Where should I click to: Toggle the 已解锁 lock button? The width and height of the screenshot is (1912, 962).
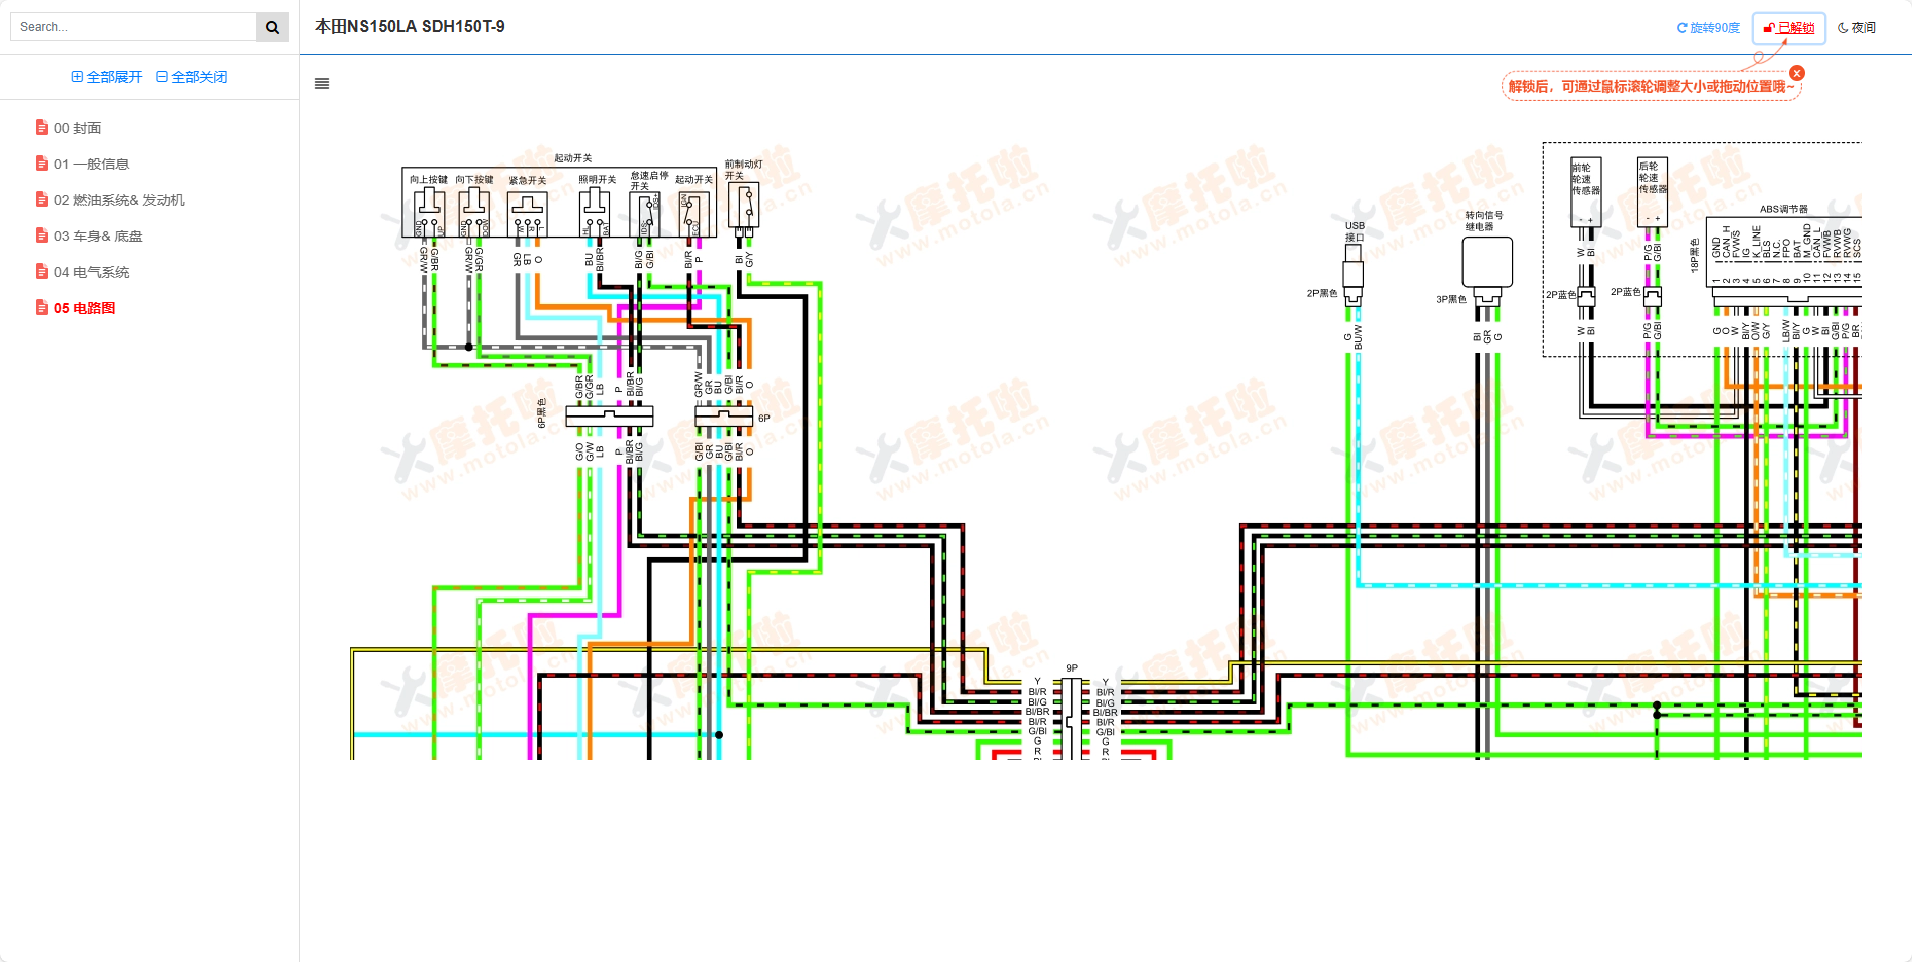pyautogui.click(x=1788, y=28)
